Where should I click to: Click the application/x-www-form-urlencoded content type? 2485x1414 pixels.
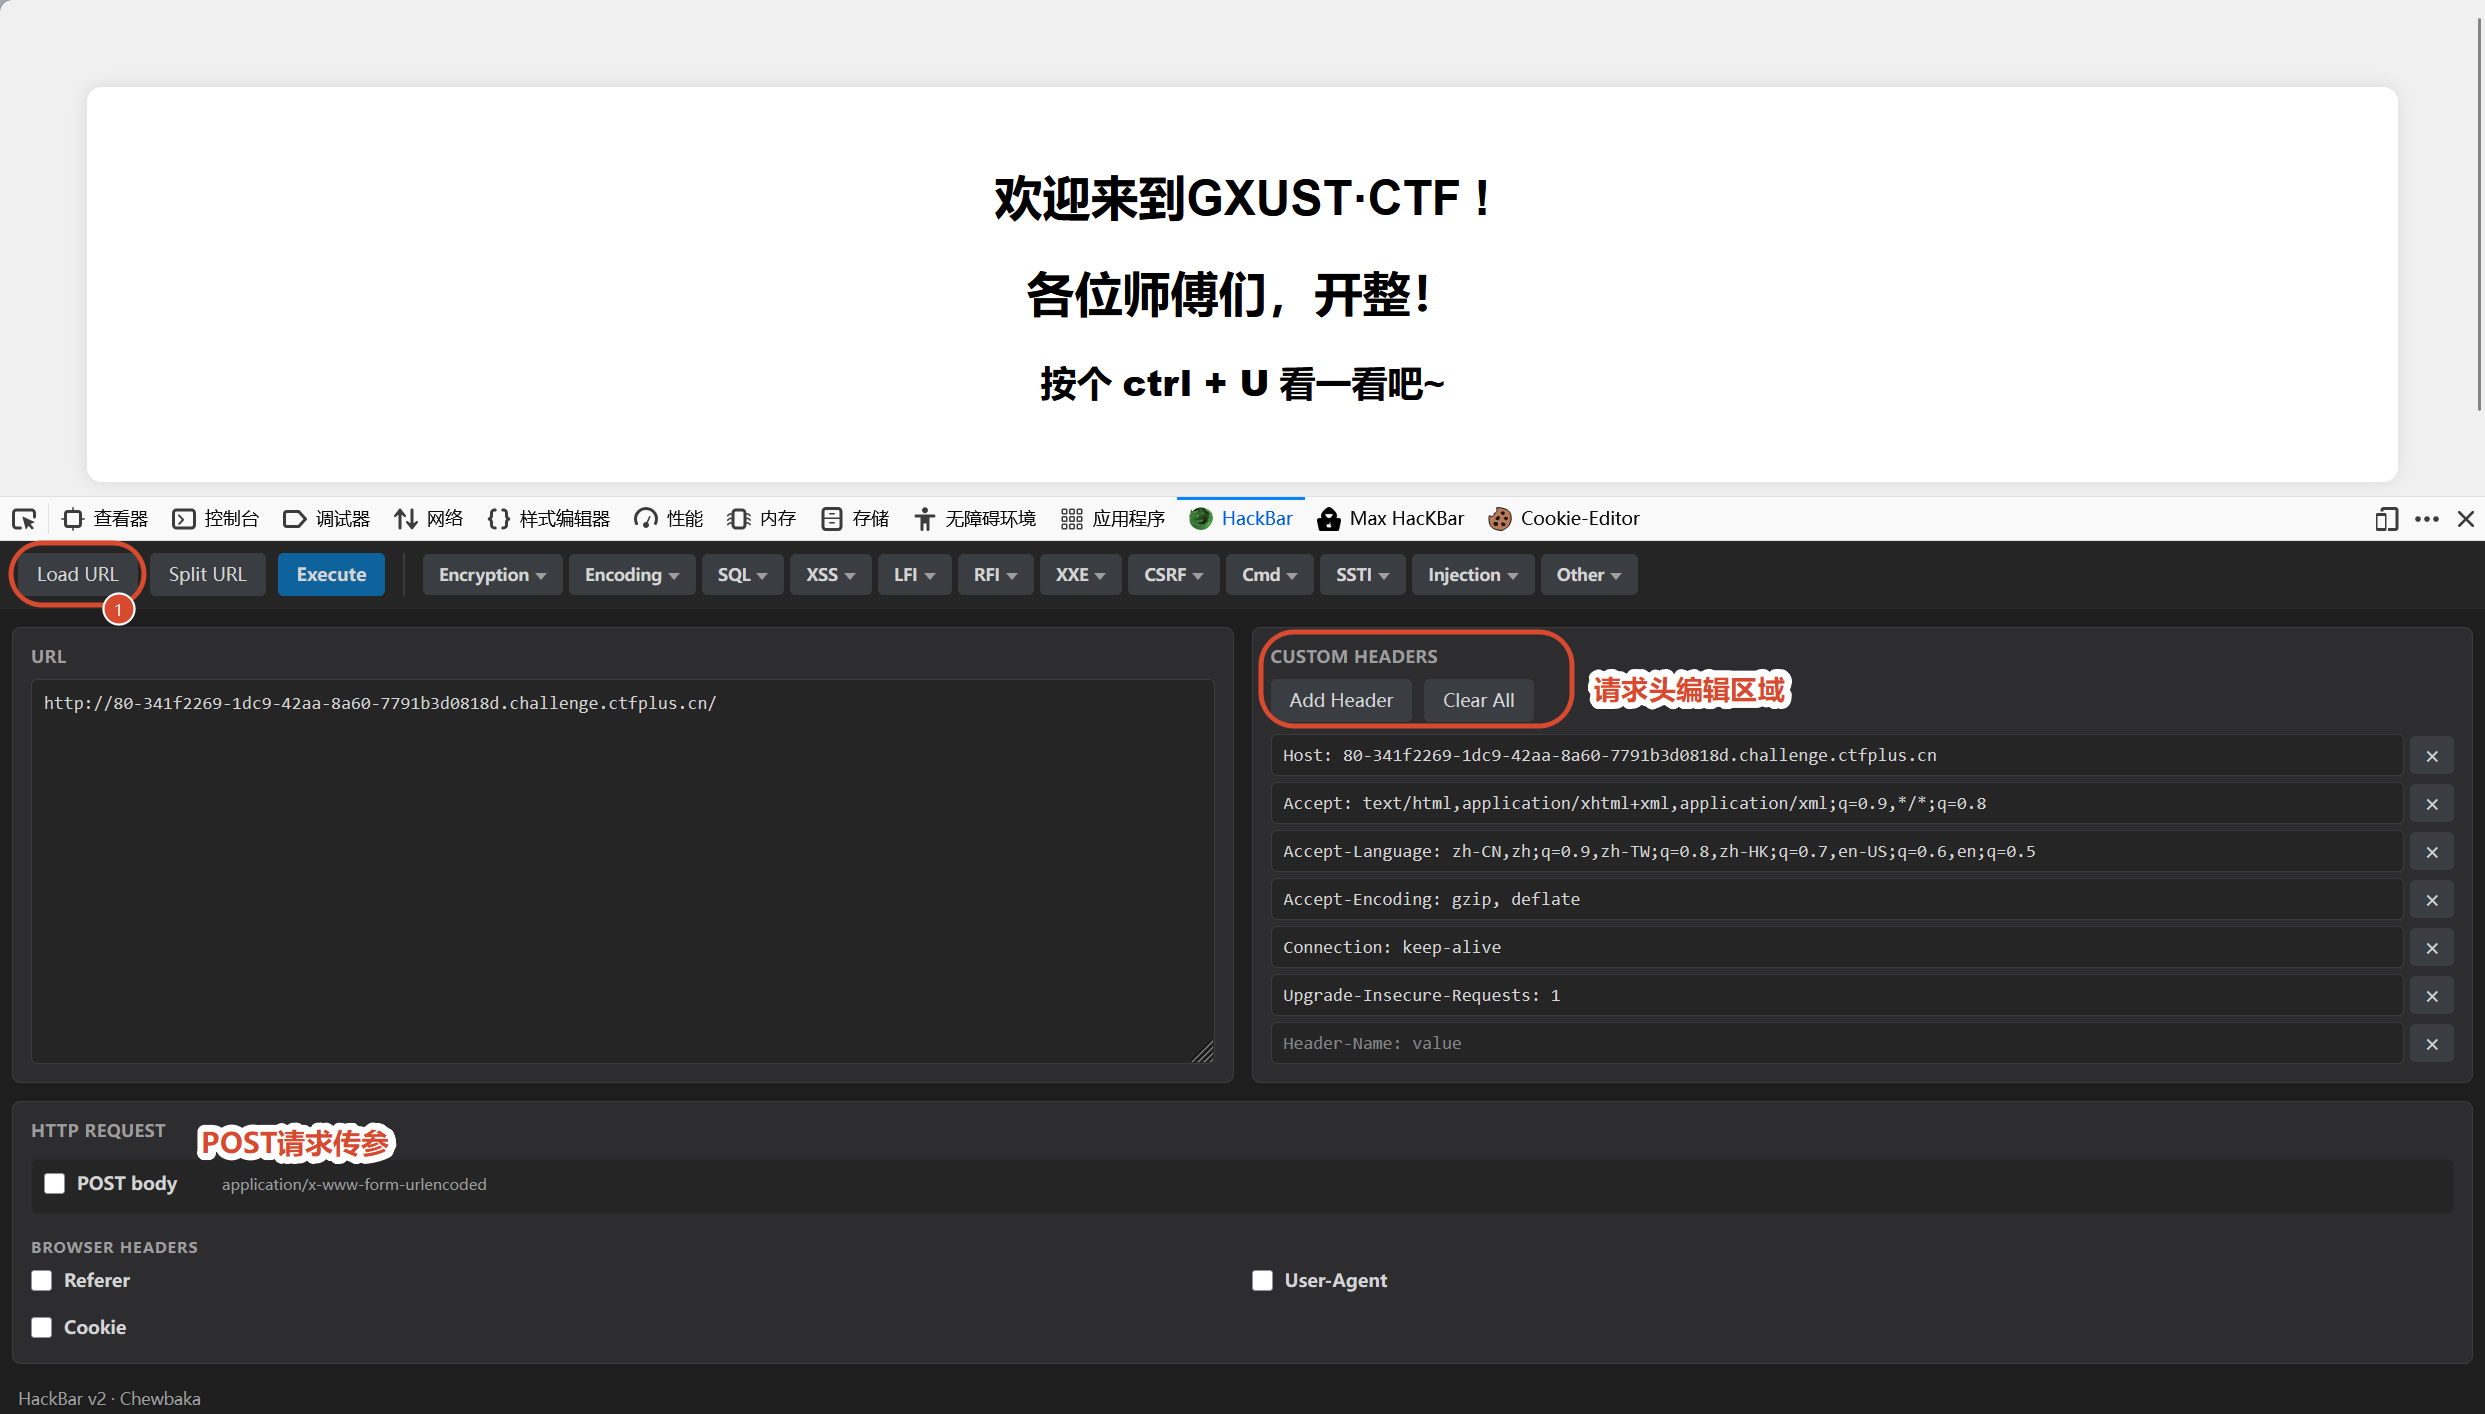click(354, 1184)
